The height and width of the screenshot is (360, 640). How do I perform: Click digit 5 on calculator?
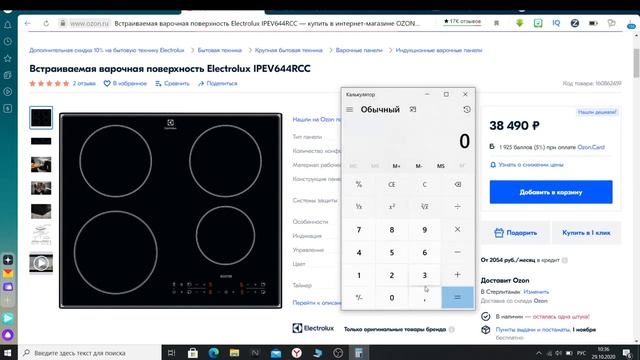pyautogui.click(x=391, y=252)
